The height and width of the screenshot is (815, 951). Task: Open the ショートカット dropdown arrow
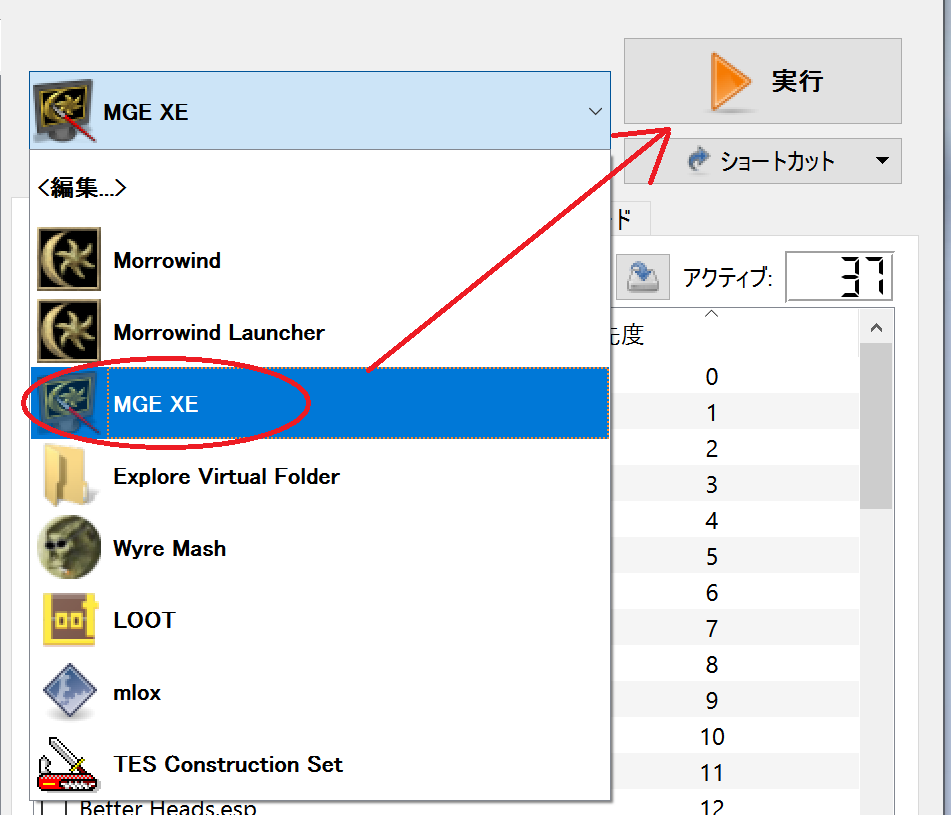pos(881,161)
